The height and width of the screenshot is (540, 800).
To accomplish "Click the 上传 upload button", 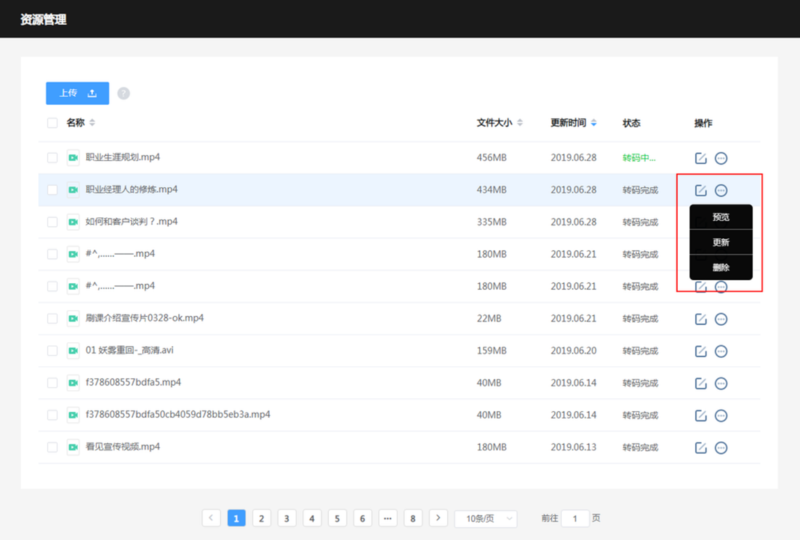I will (x=78, y=93).
